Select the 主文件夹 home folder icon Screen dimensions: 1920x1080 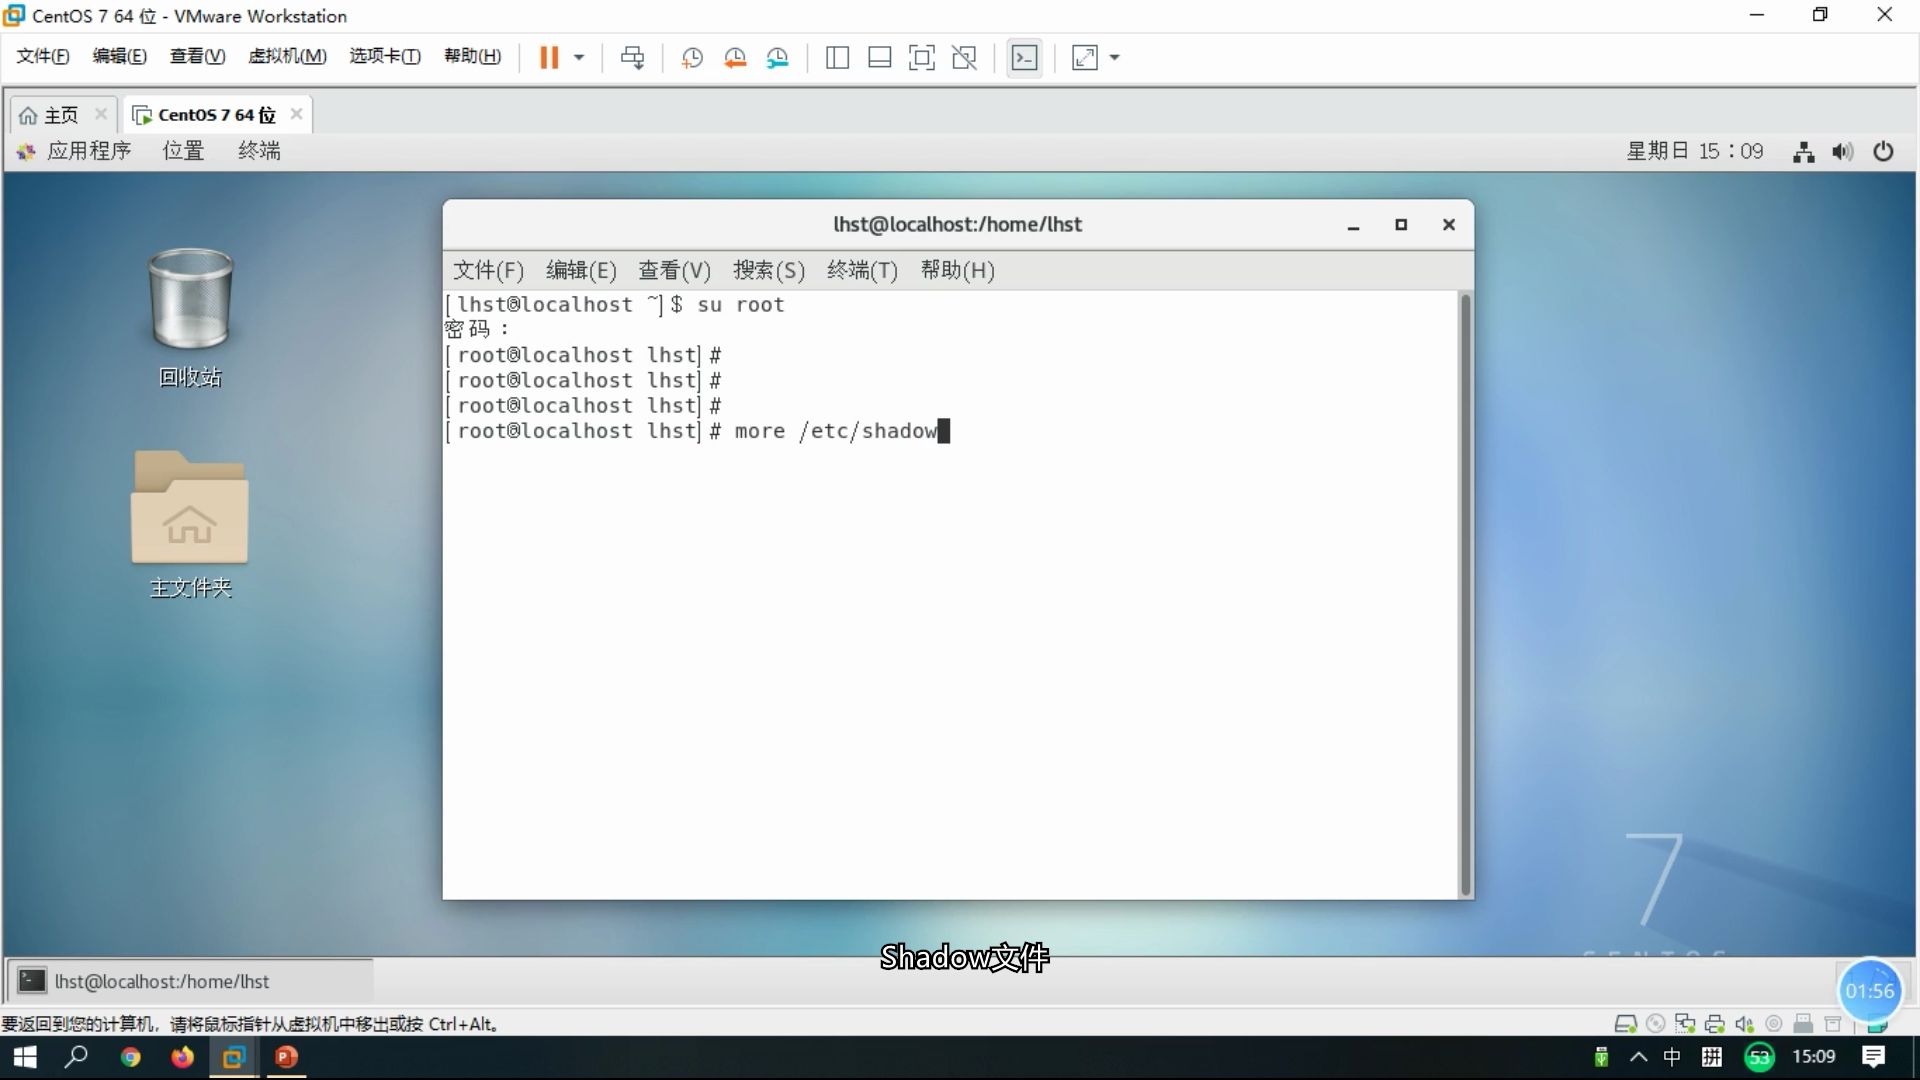[x=190, y=524]
